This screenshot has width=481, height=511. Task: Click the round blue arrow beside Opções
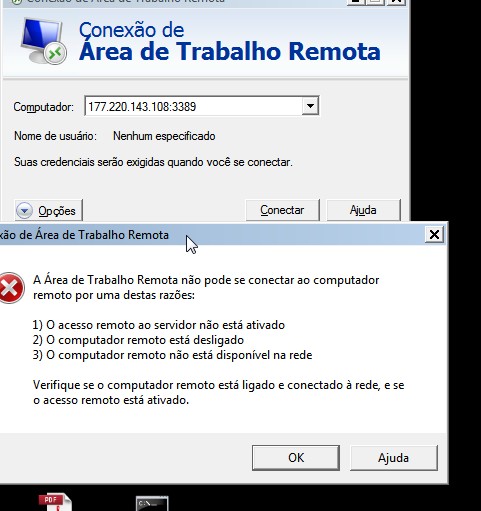[24, 211]
